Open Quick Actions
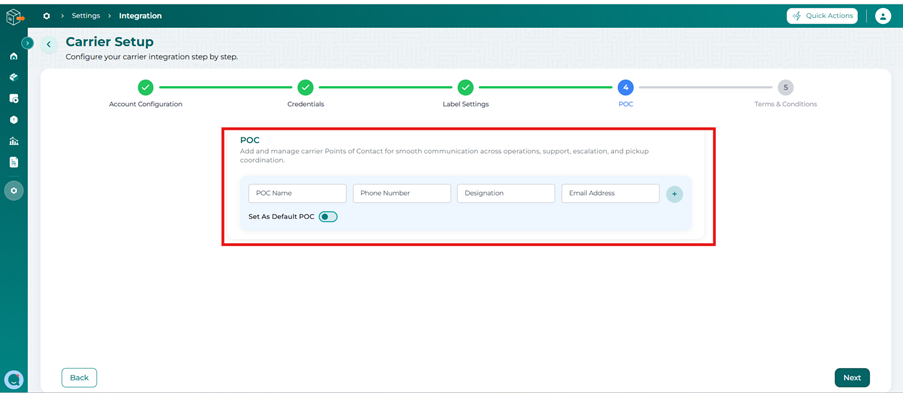 tap(822, 16)
